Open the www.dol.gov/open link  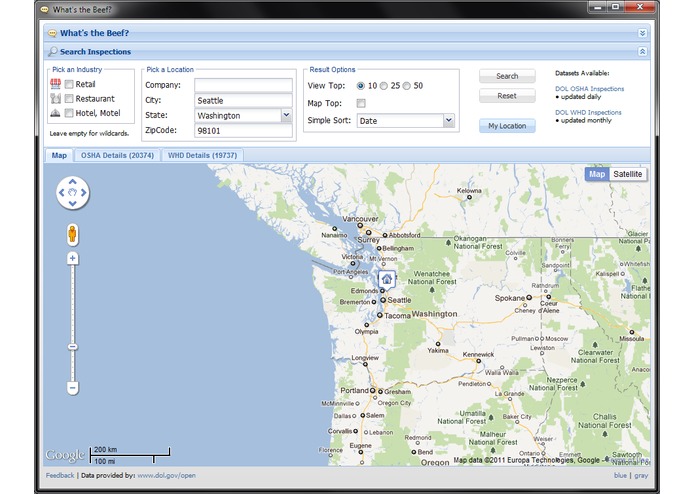coord(167,475)
